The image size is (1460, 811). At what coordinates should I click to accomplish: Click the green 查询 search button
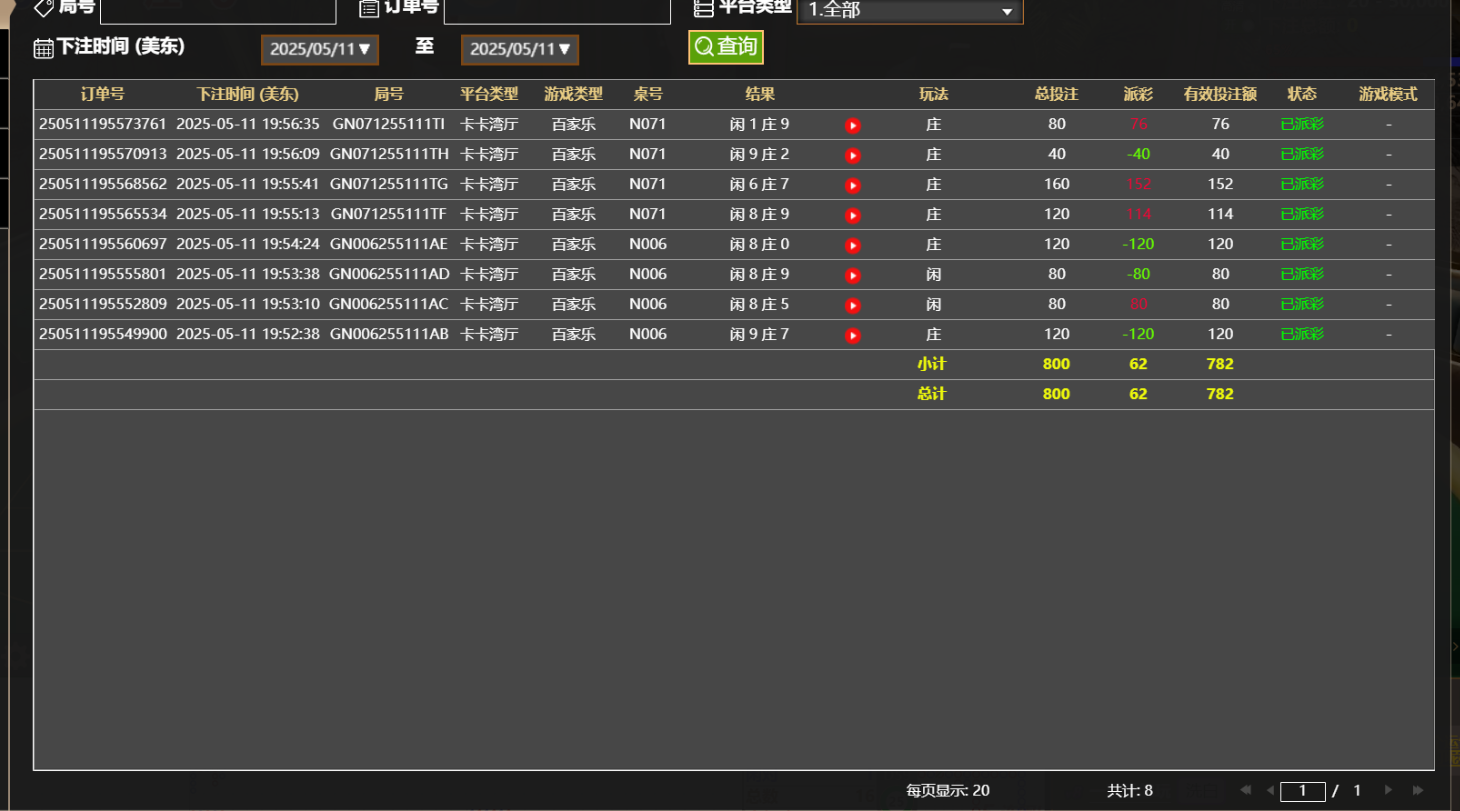(726, 47)
